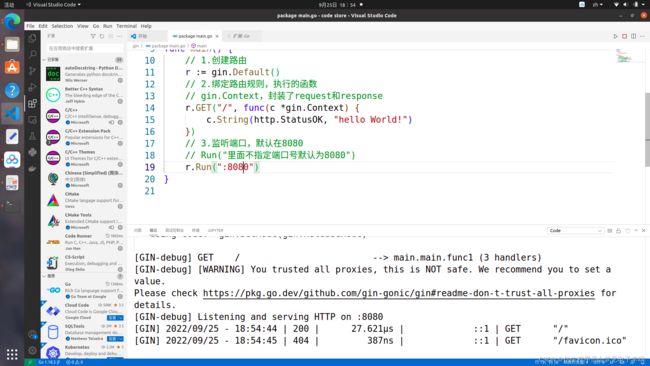Open manage gear for C/C++ Extension Pack

tap(120, 143)
